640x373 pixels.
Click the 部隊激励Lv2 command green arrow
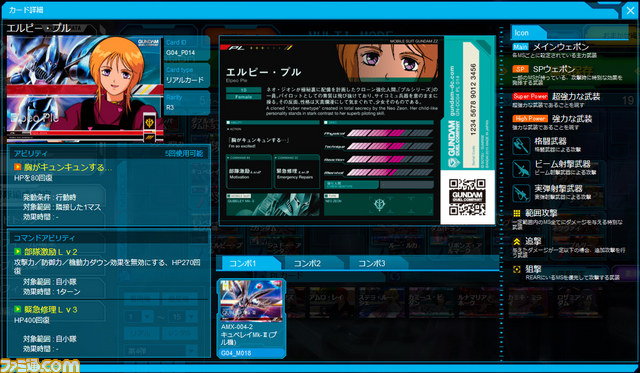[18, 251]
